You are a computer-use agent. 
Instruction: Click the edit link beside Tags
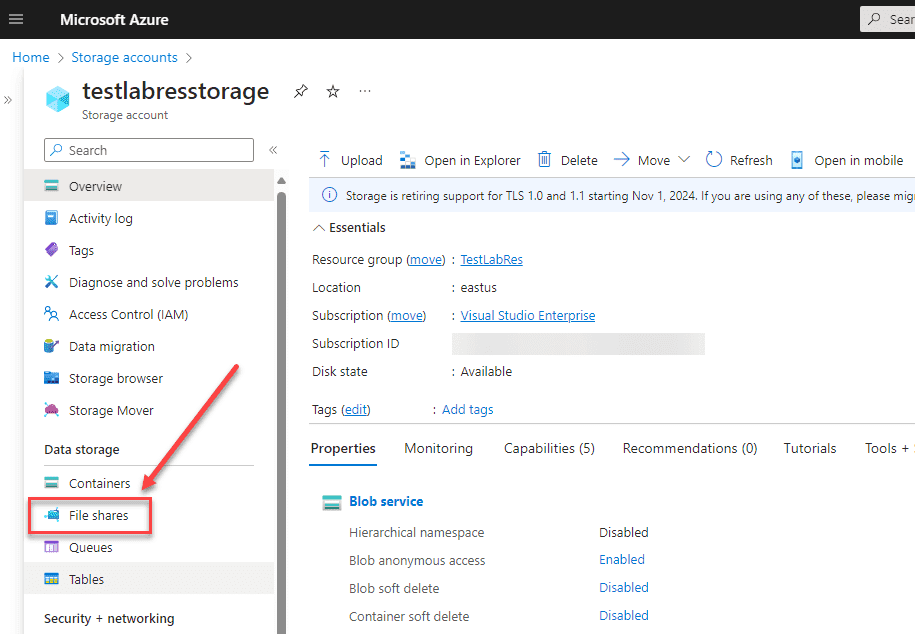point(355,409)
